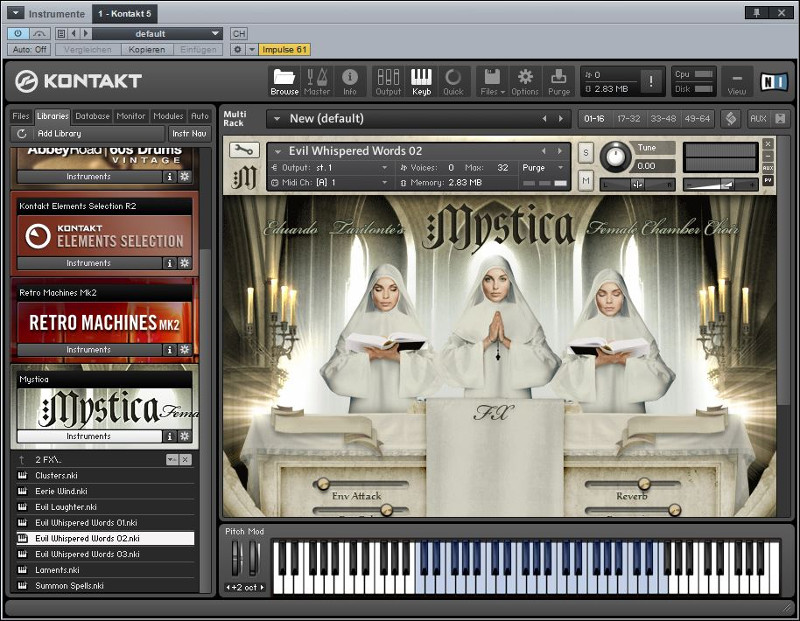Open the Midi Ch dropdown

[330, 183]
